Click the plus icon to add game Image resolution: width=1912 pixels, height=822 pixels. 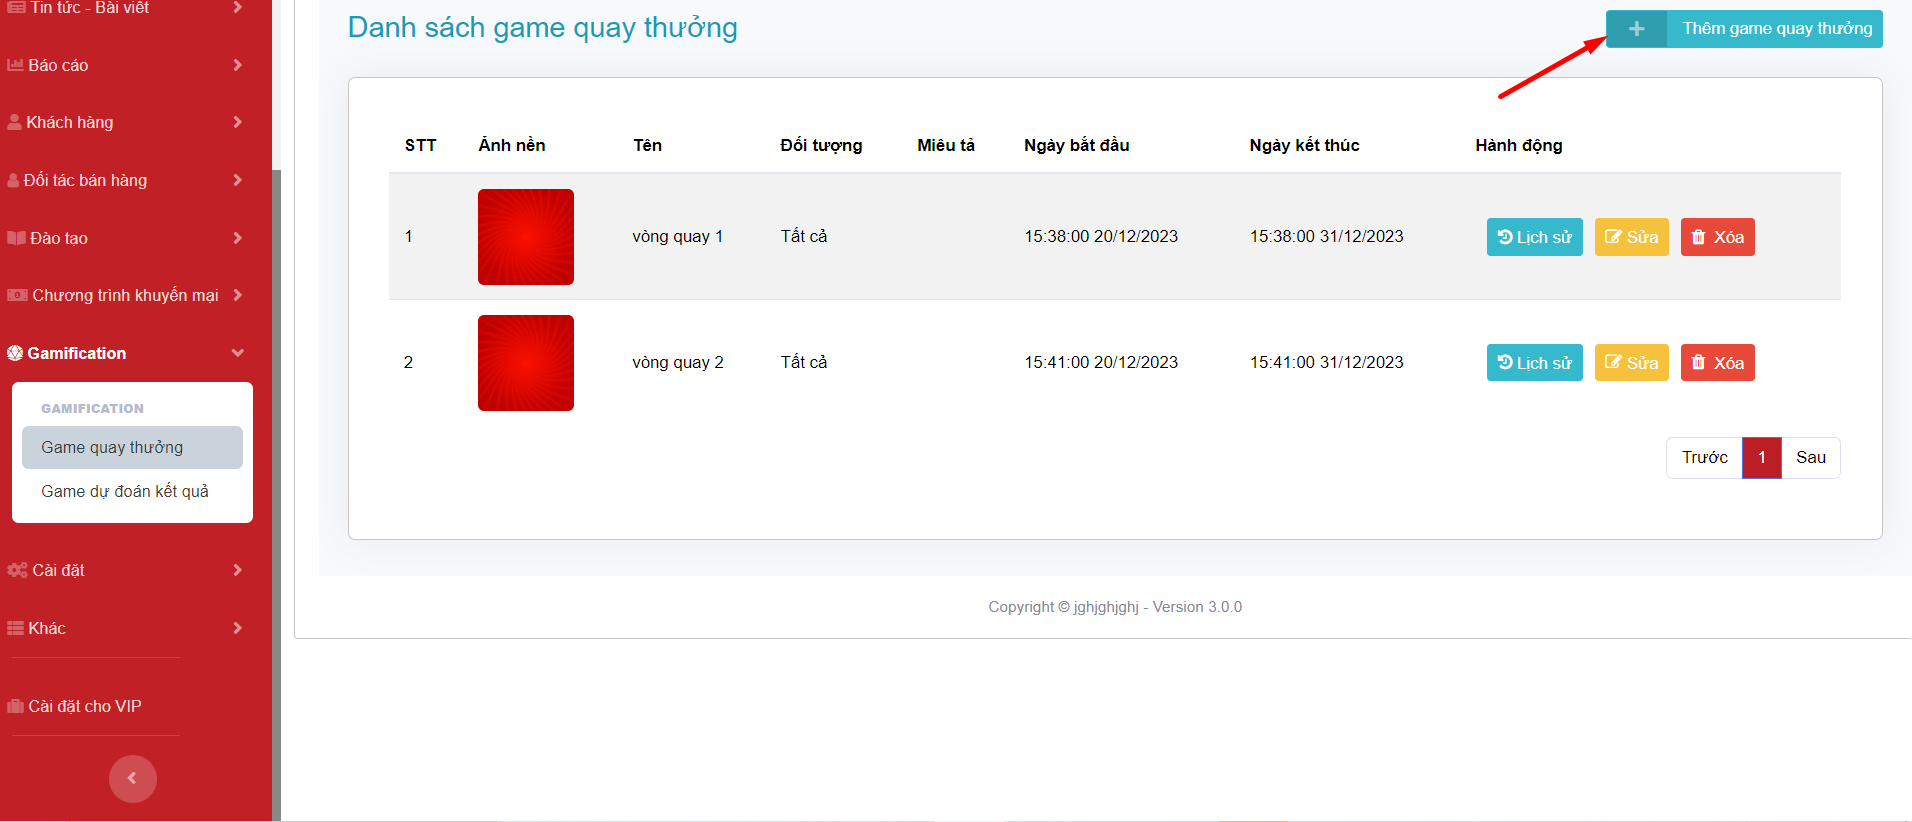point(1636,29)
